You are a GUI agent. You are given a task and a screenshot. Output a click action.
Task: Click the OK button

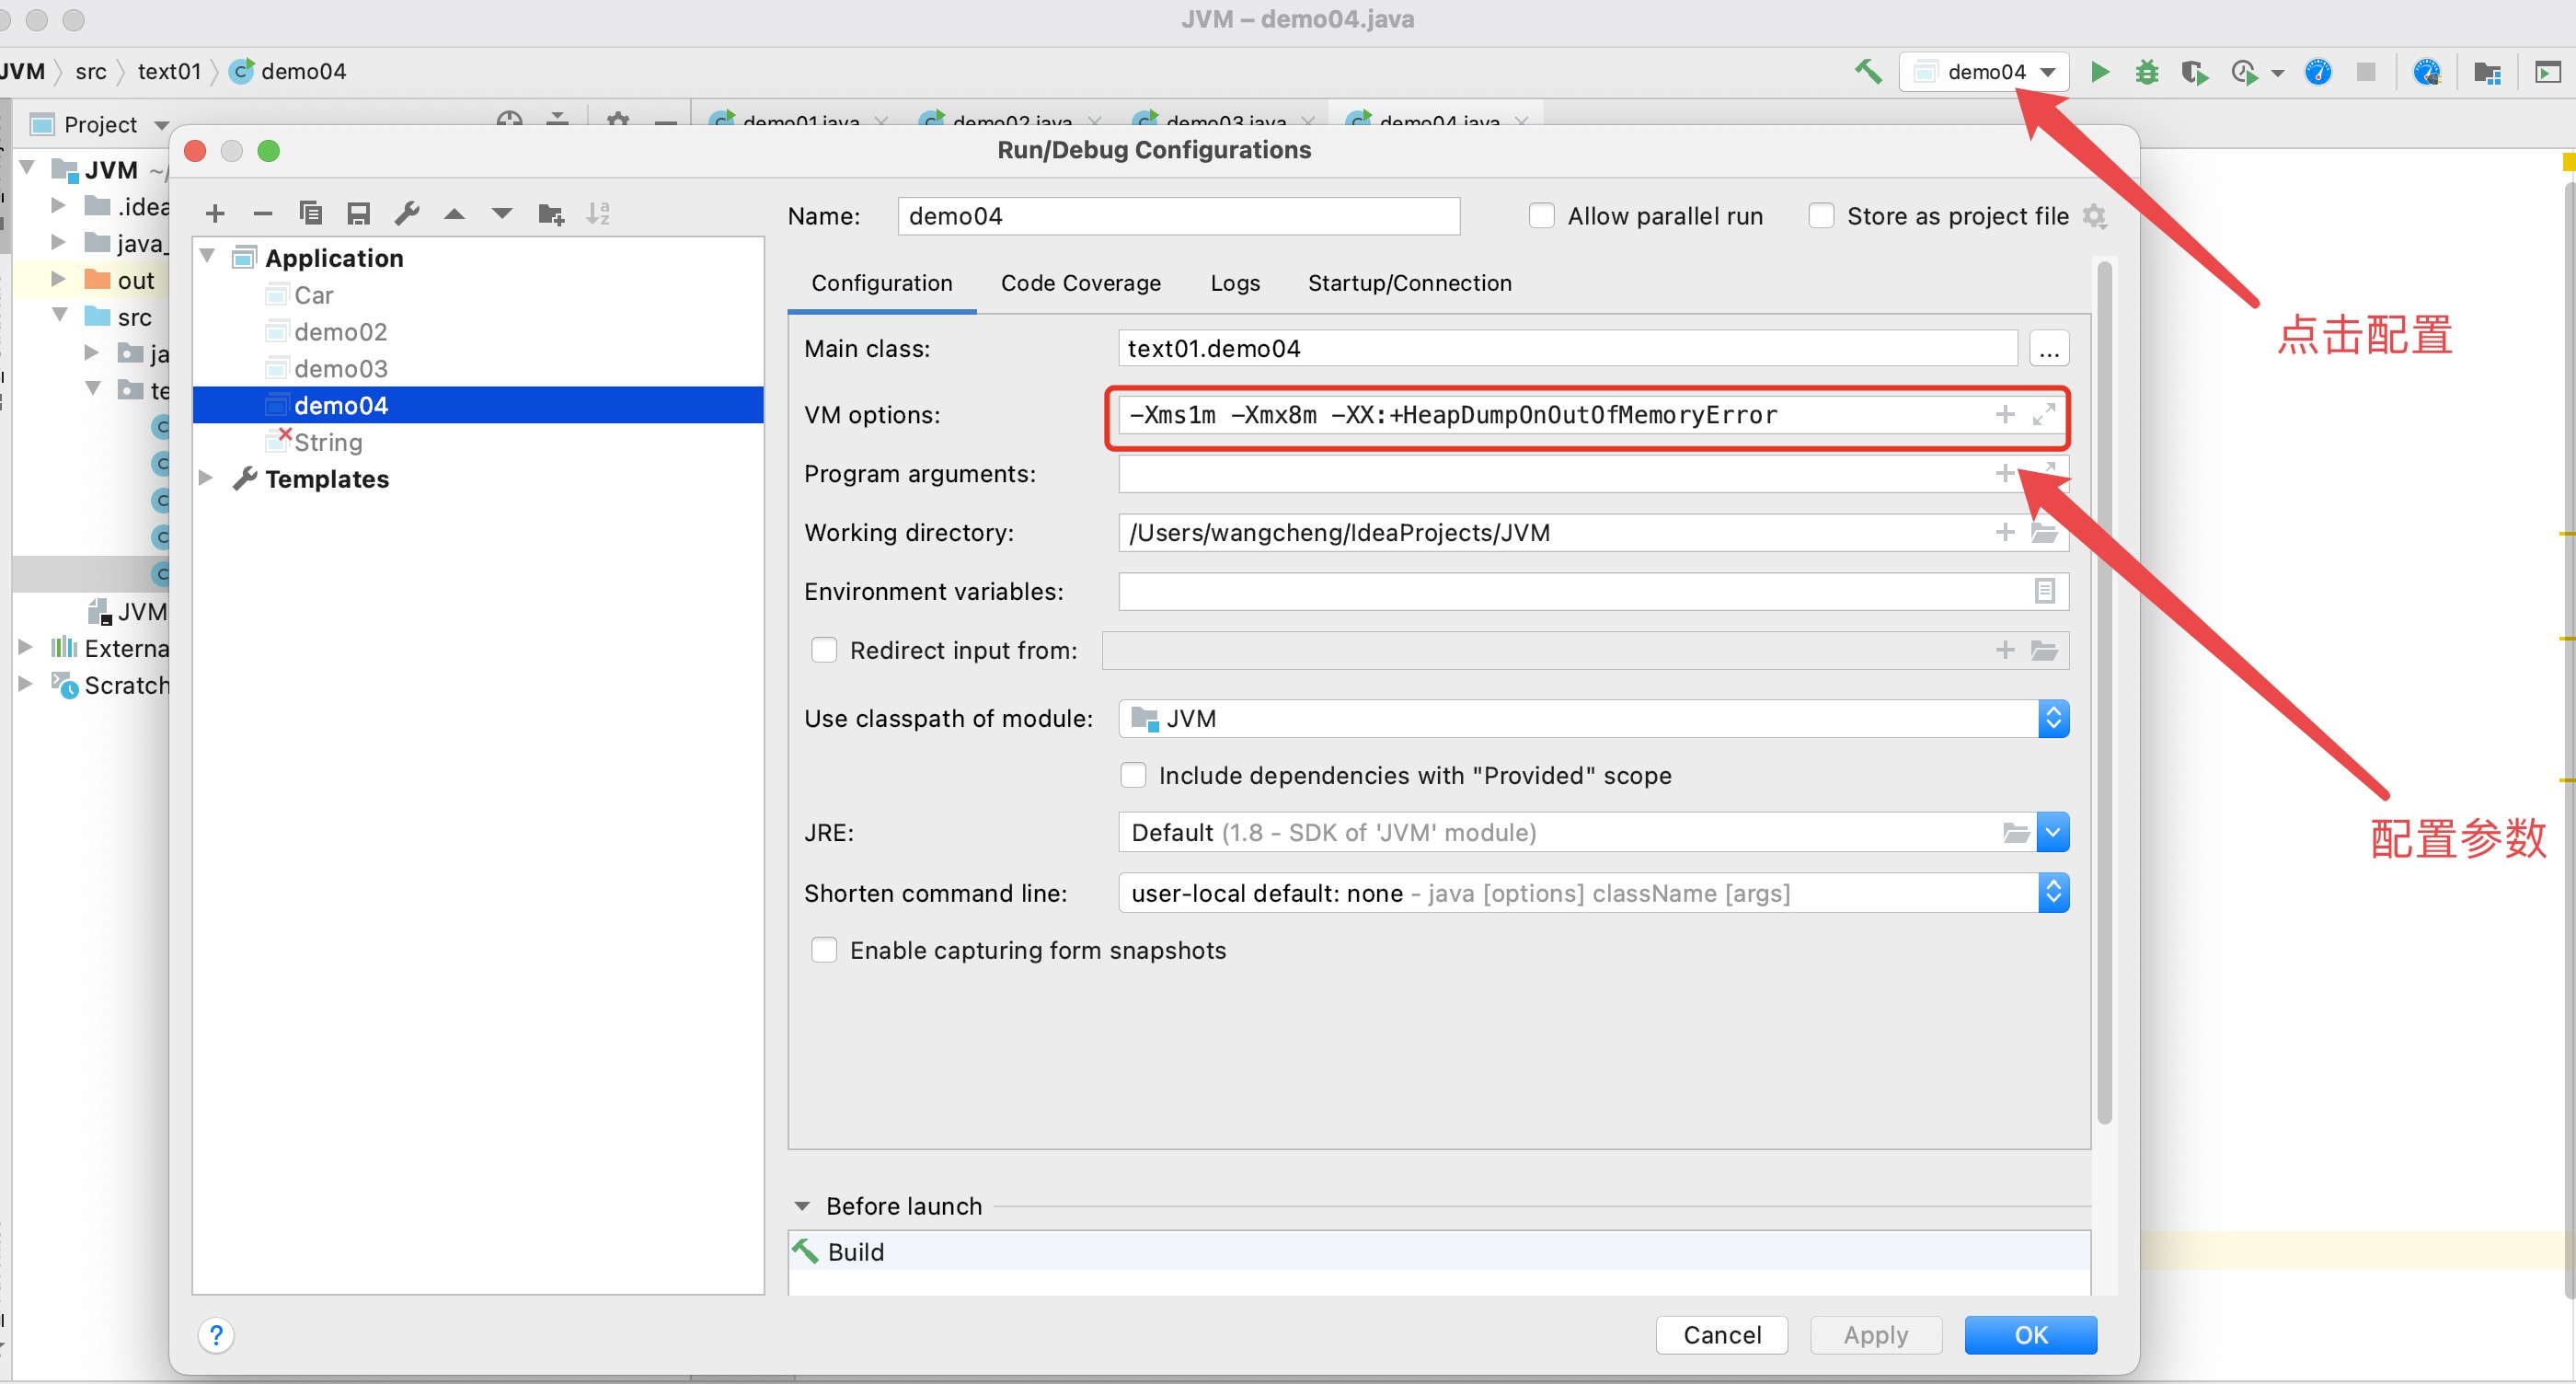pyautogui.click(x=2031, y=1335)
